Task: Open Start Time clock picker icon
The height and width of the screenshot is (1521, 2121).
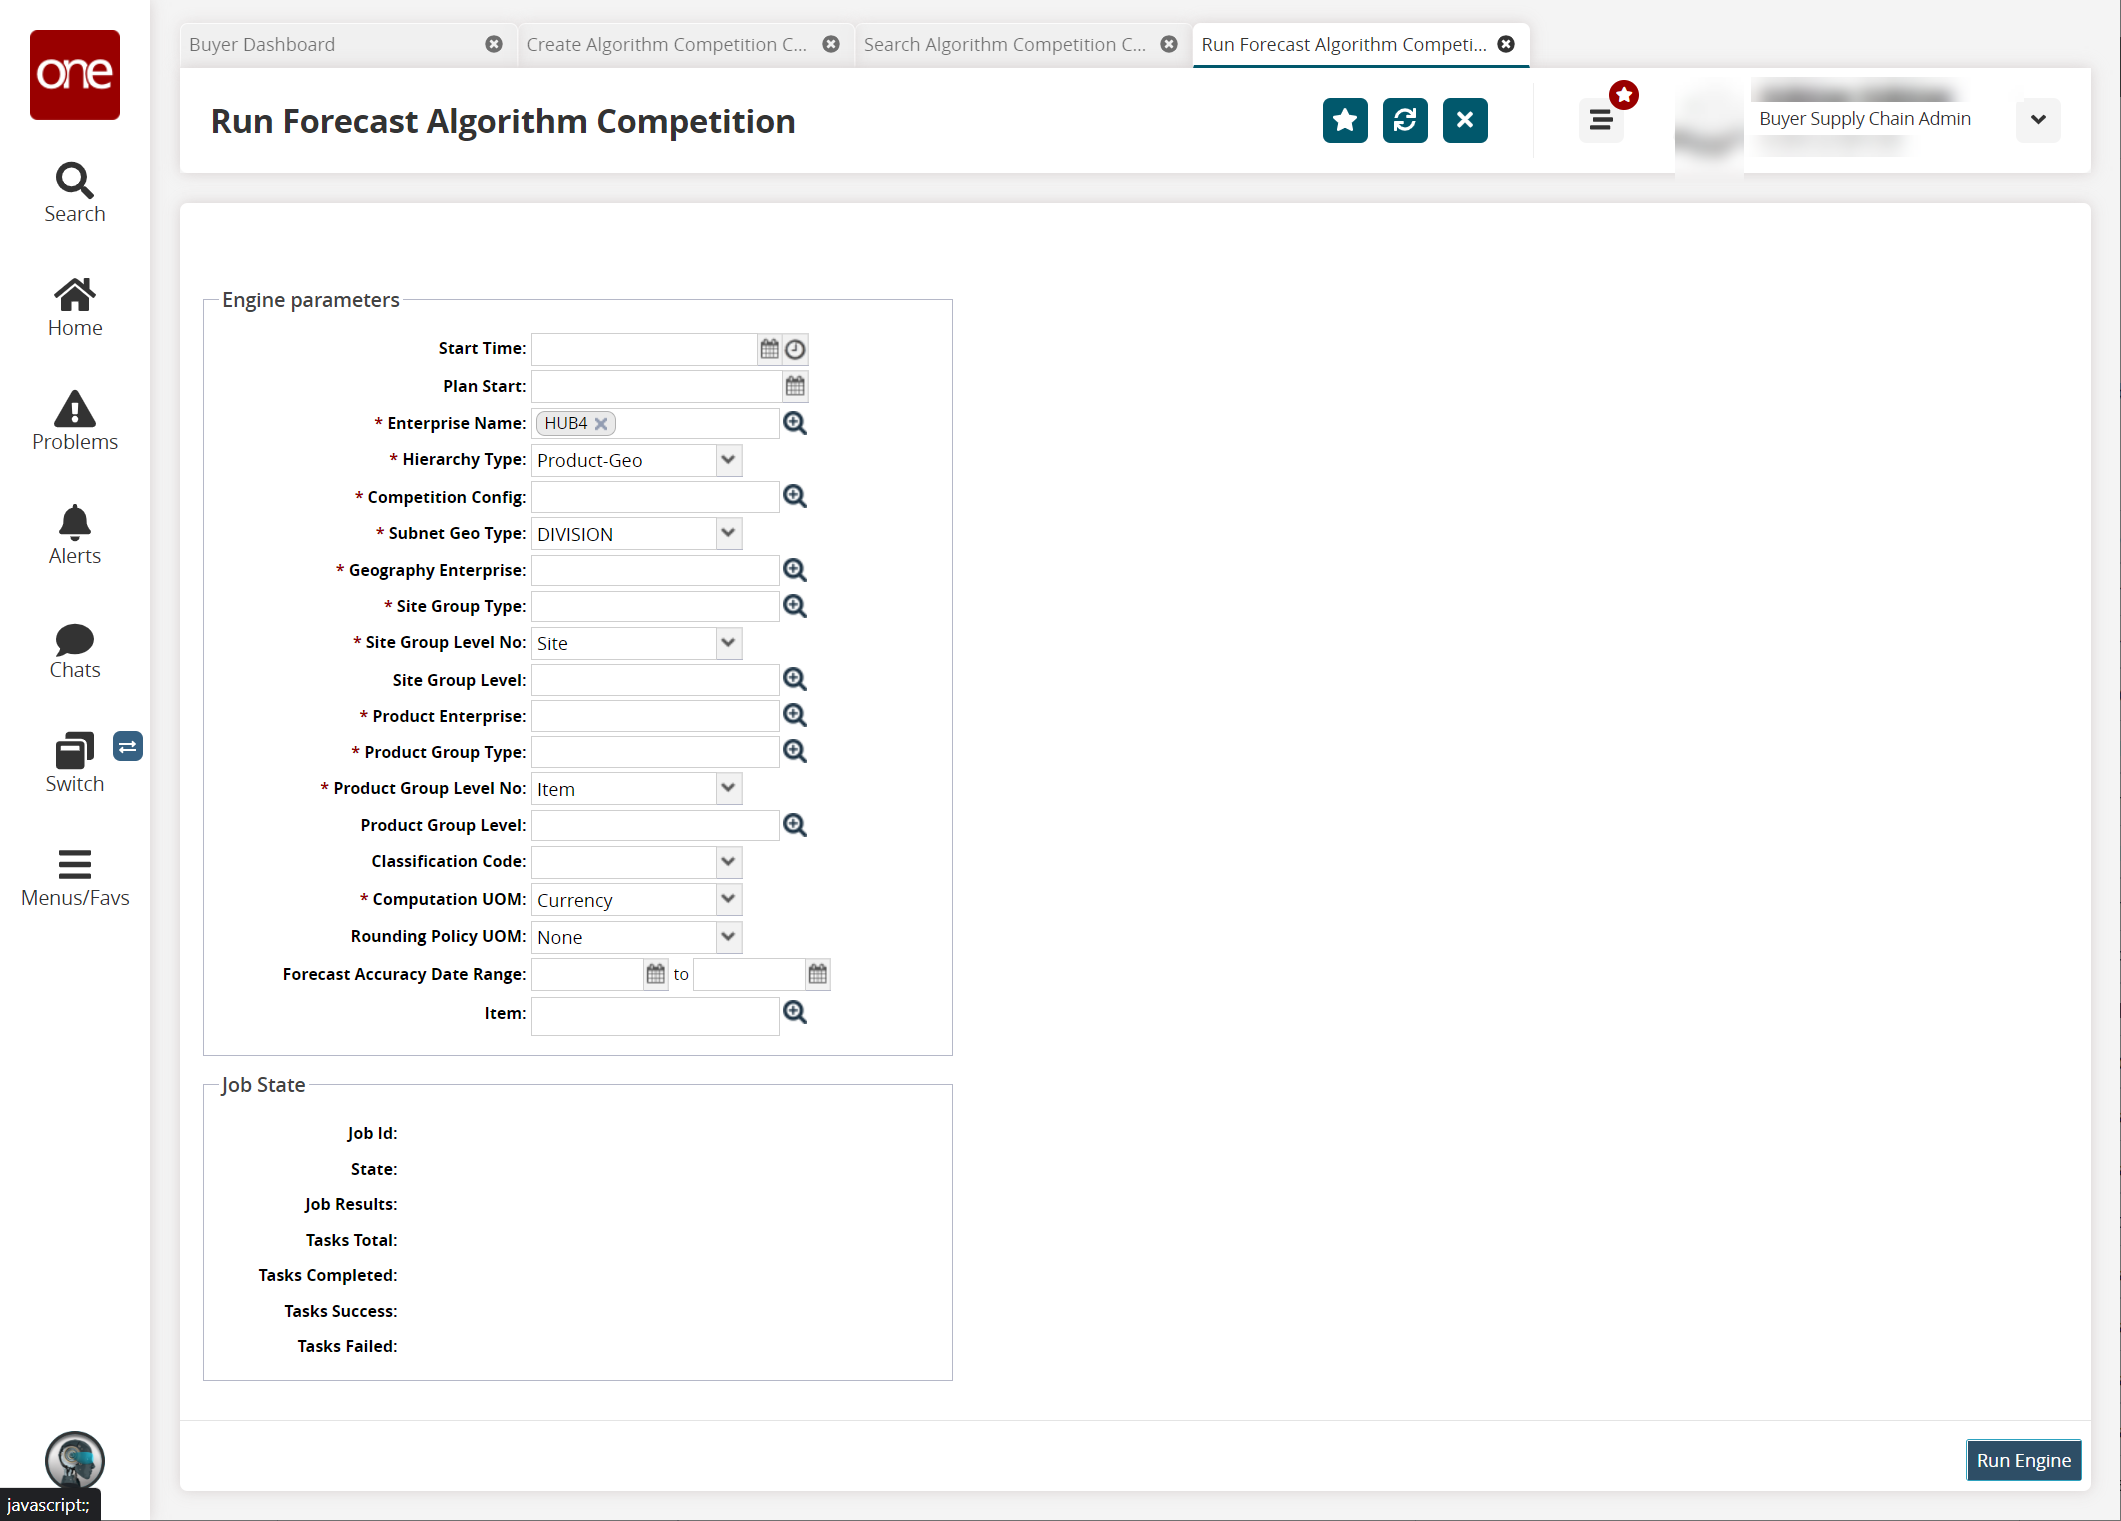Action: 795,349
